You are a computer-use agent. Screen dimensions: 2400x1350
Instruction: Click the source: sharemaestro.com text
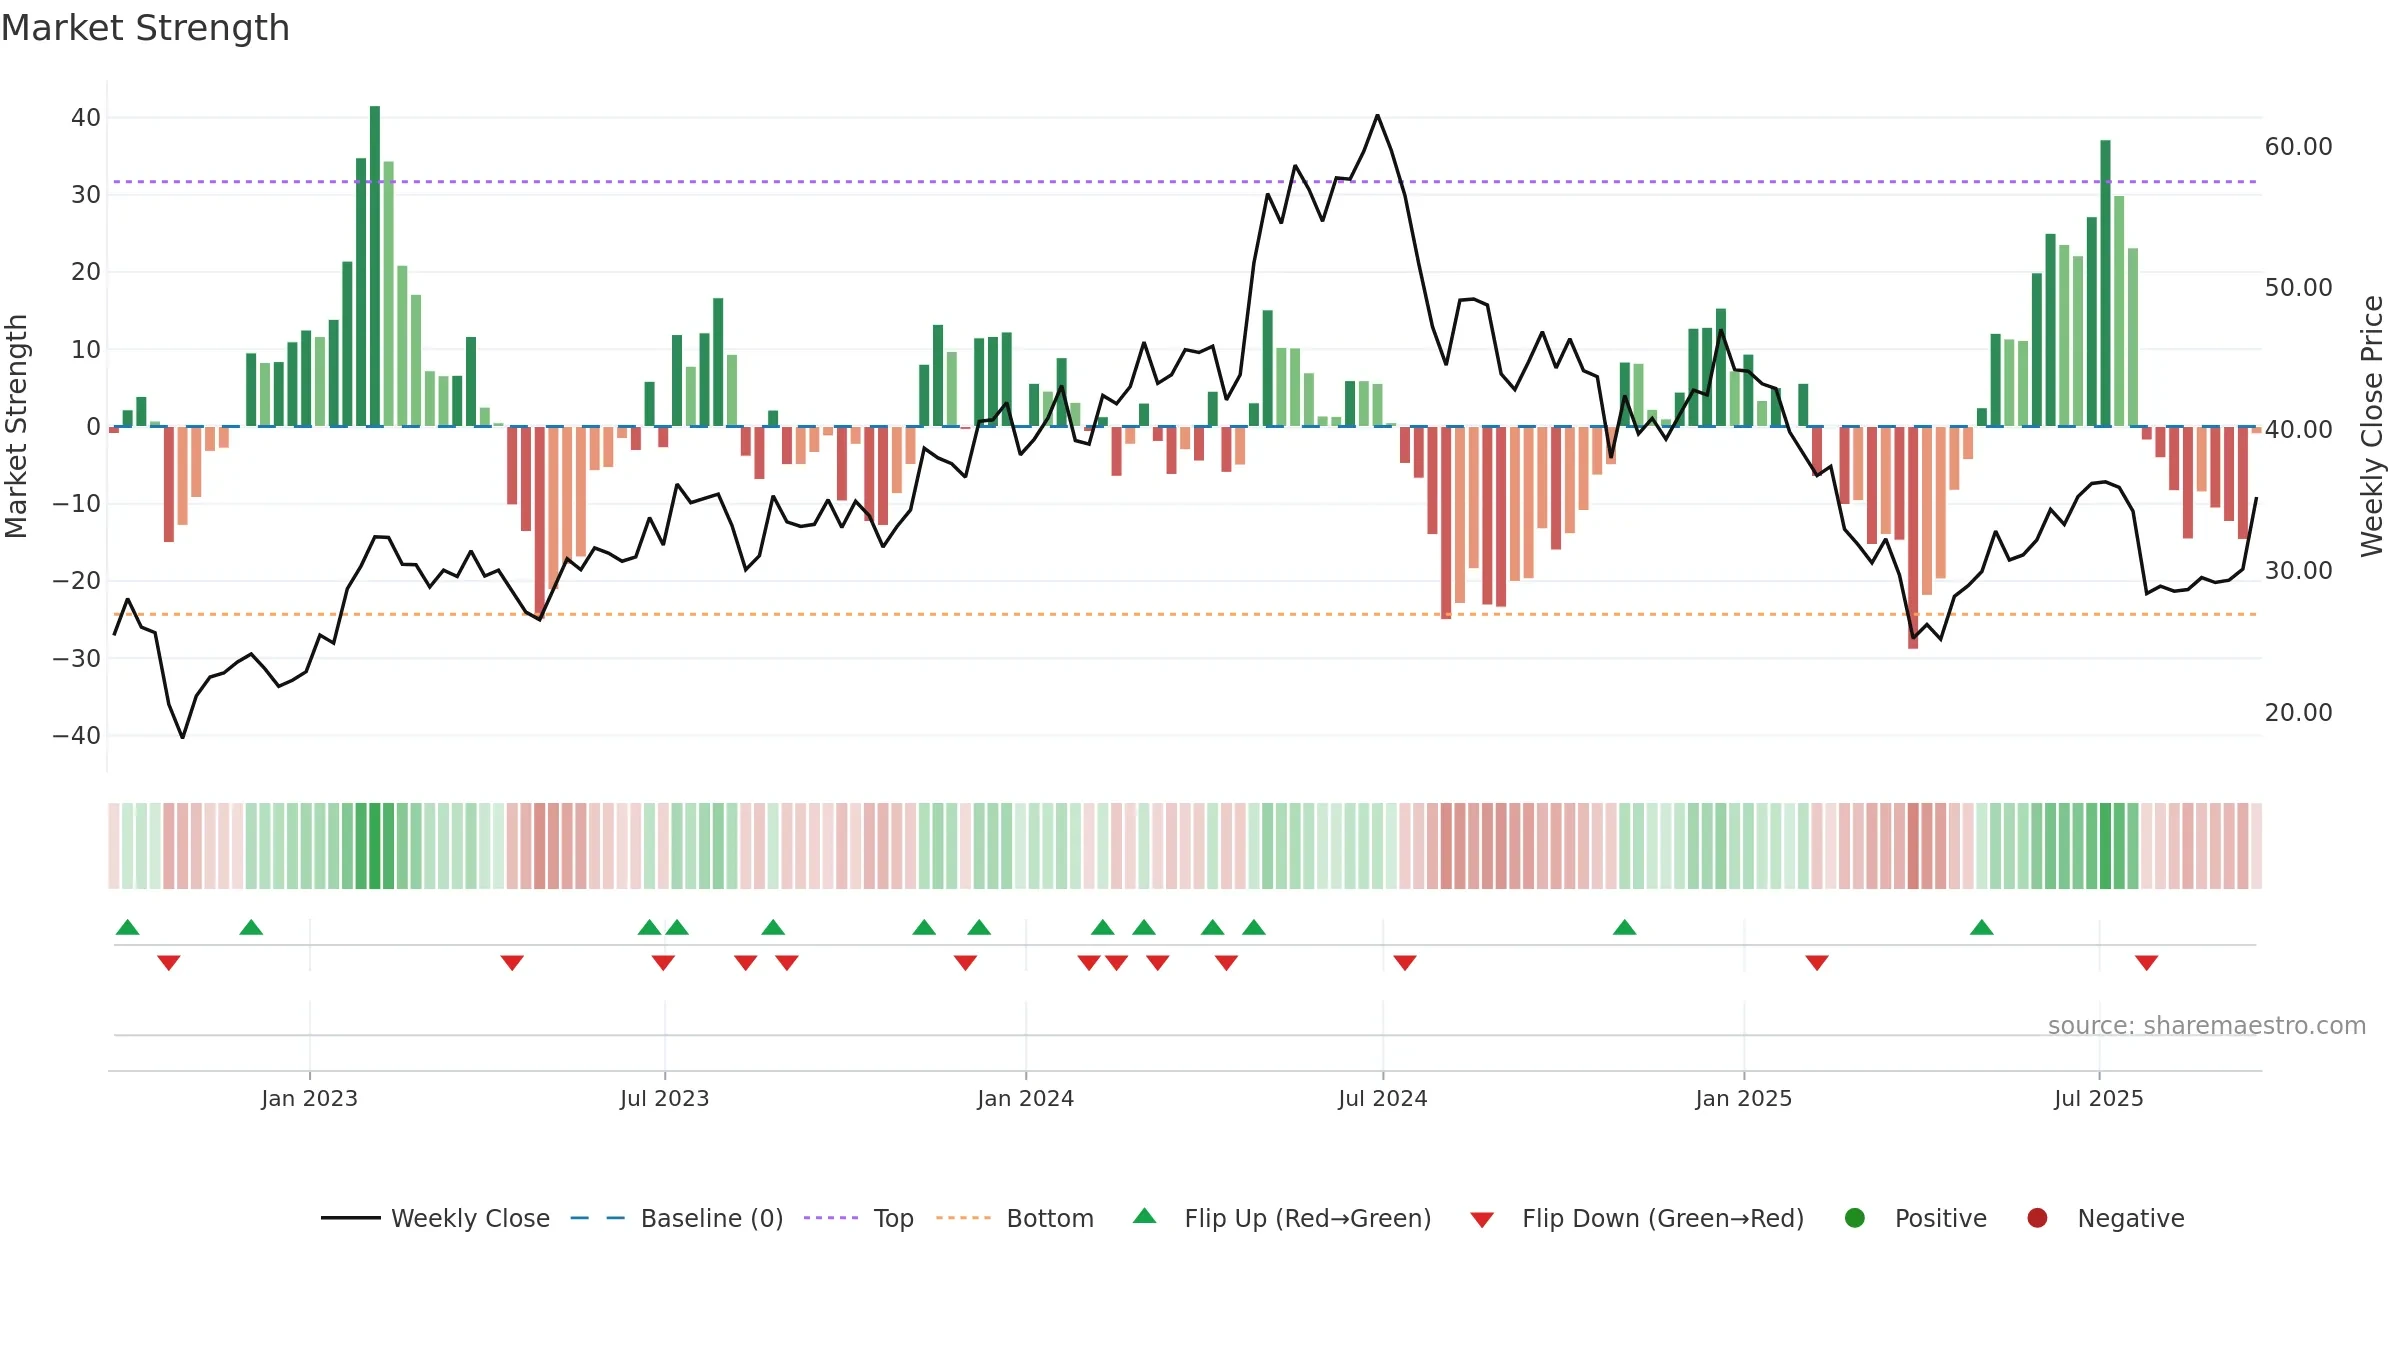(x=2207, y=1025)
